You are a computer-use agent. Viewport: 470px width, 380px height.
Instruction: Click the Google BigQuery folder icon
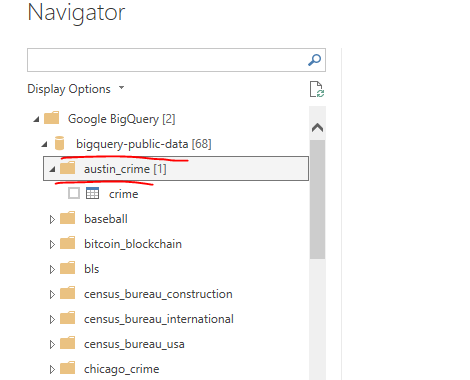[52, 118]
